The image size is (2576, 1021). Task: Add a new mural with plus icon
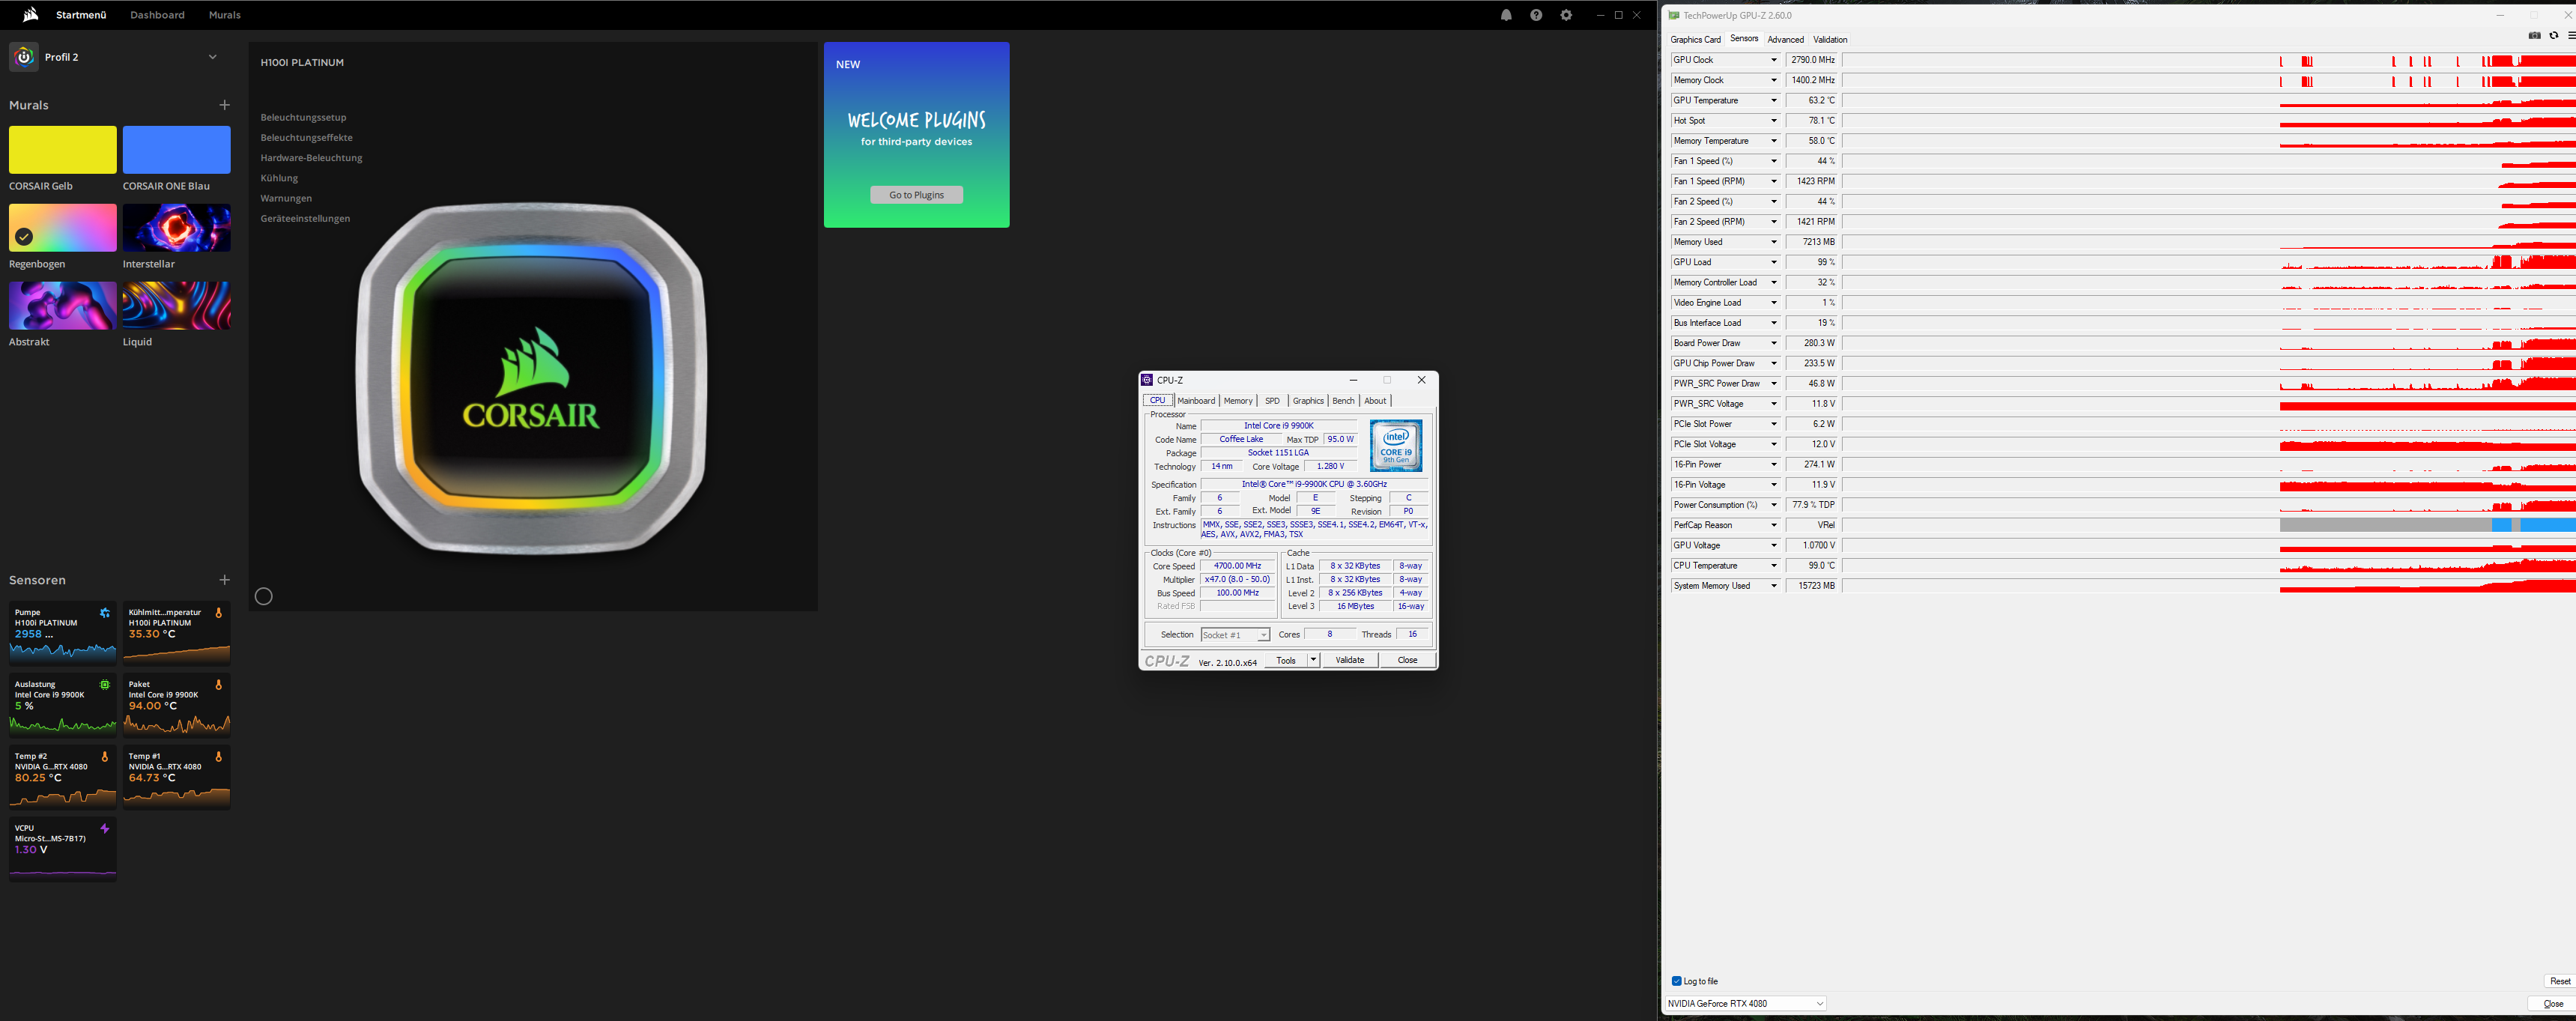[x=224, y=105]
